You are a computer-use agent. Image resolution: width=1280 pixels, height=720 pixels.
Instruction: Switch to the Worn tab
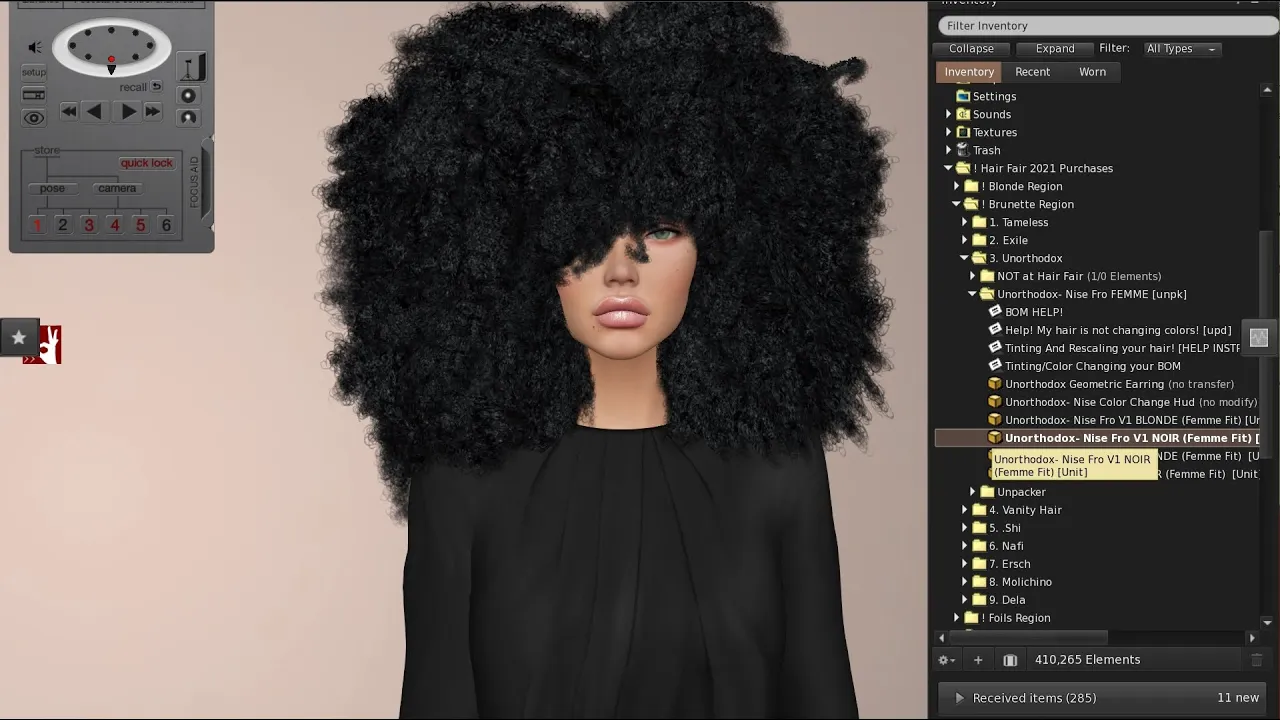pos(1092,72)
